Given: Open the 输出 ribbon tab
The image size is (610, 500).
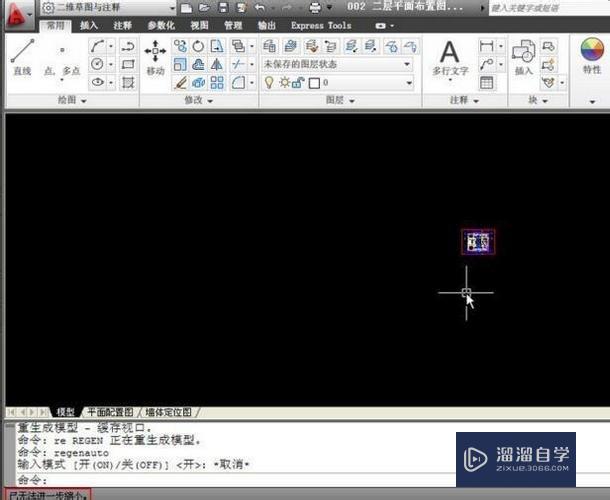Looking at the screenshot, I should click(267, 26).
